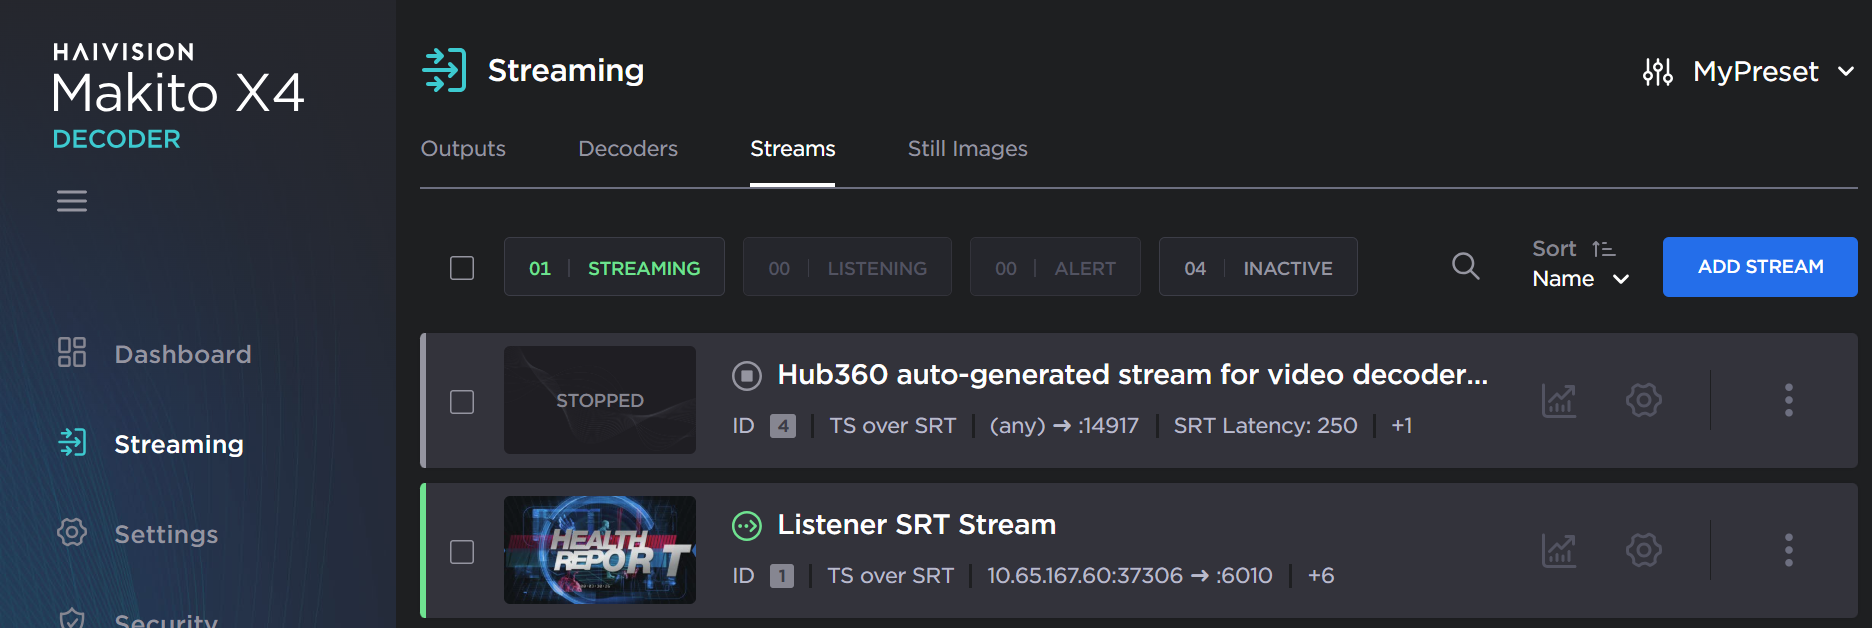Viewport: 1872px width, 628px height.
Task: Open more options menu for Hub360 stream
Action: 1789,400
